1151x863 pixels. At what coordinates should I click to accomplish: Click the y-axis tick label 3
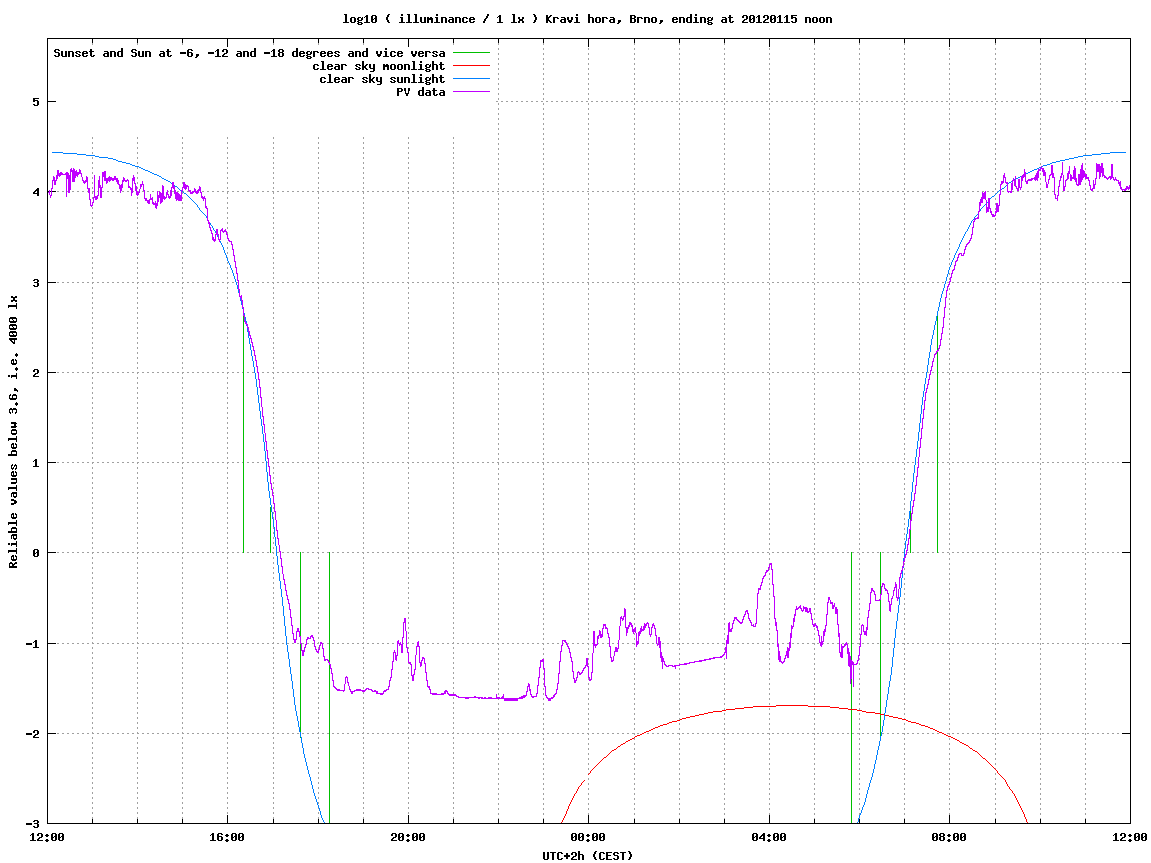point(35,283)
